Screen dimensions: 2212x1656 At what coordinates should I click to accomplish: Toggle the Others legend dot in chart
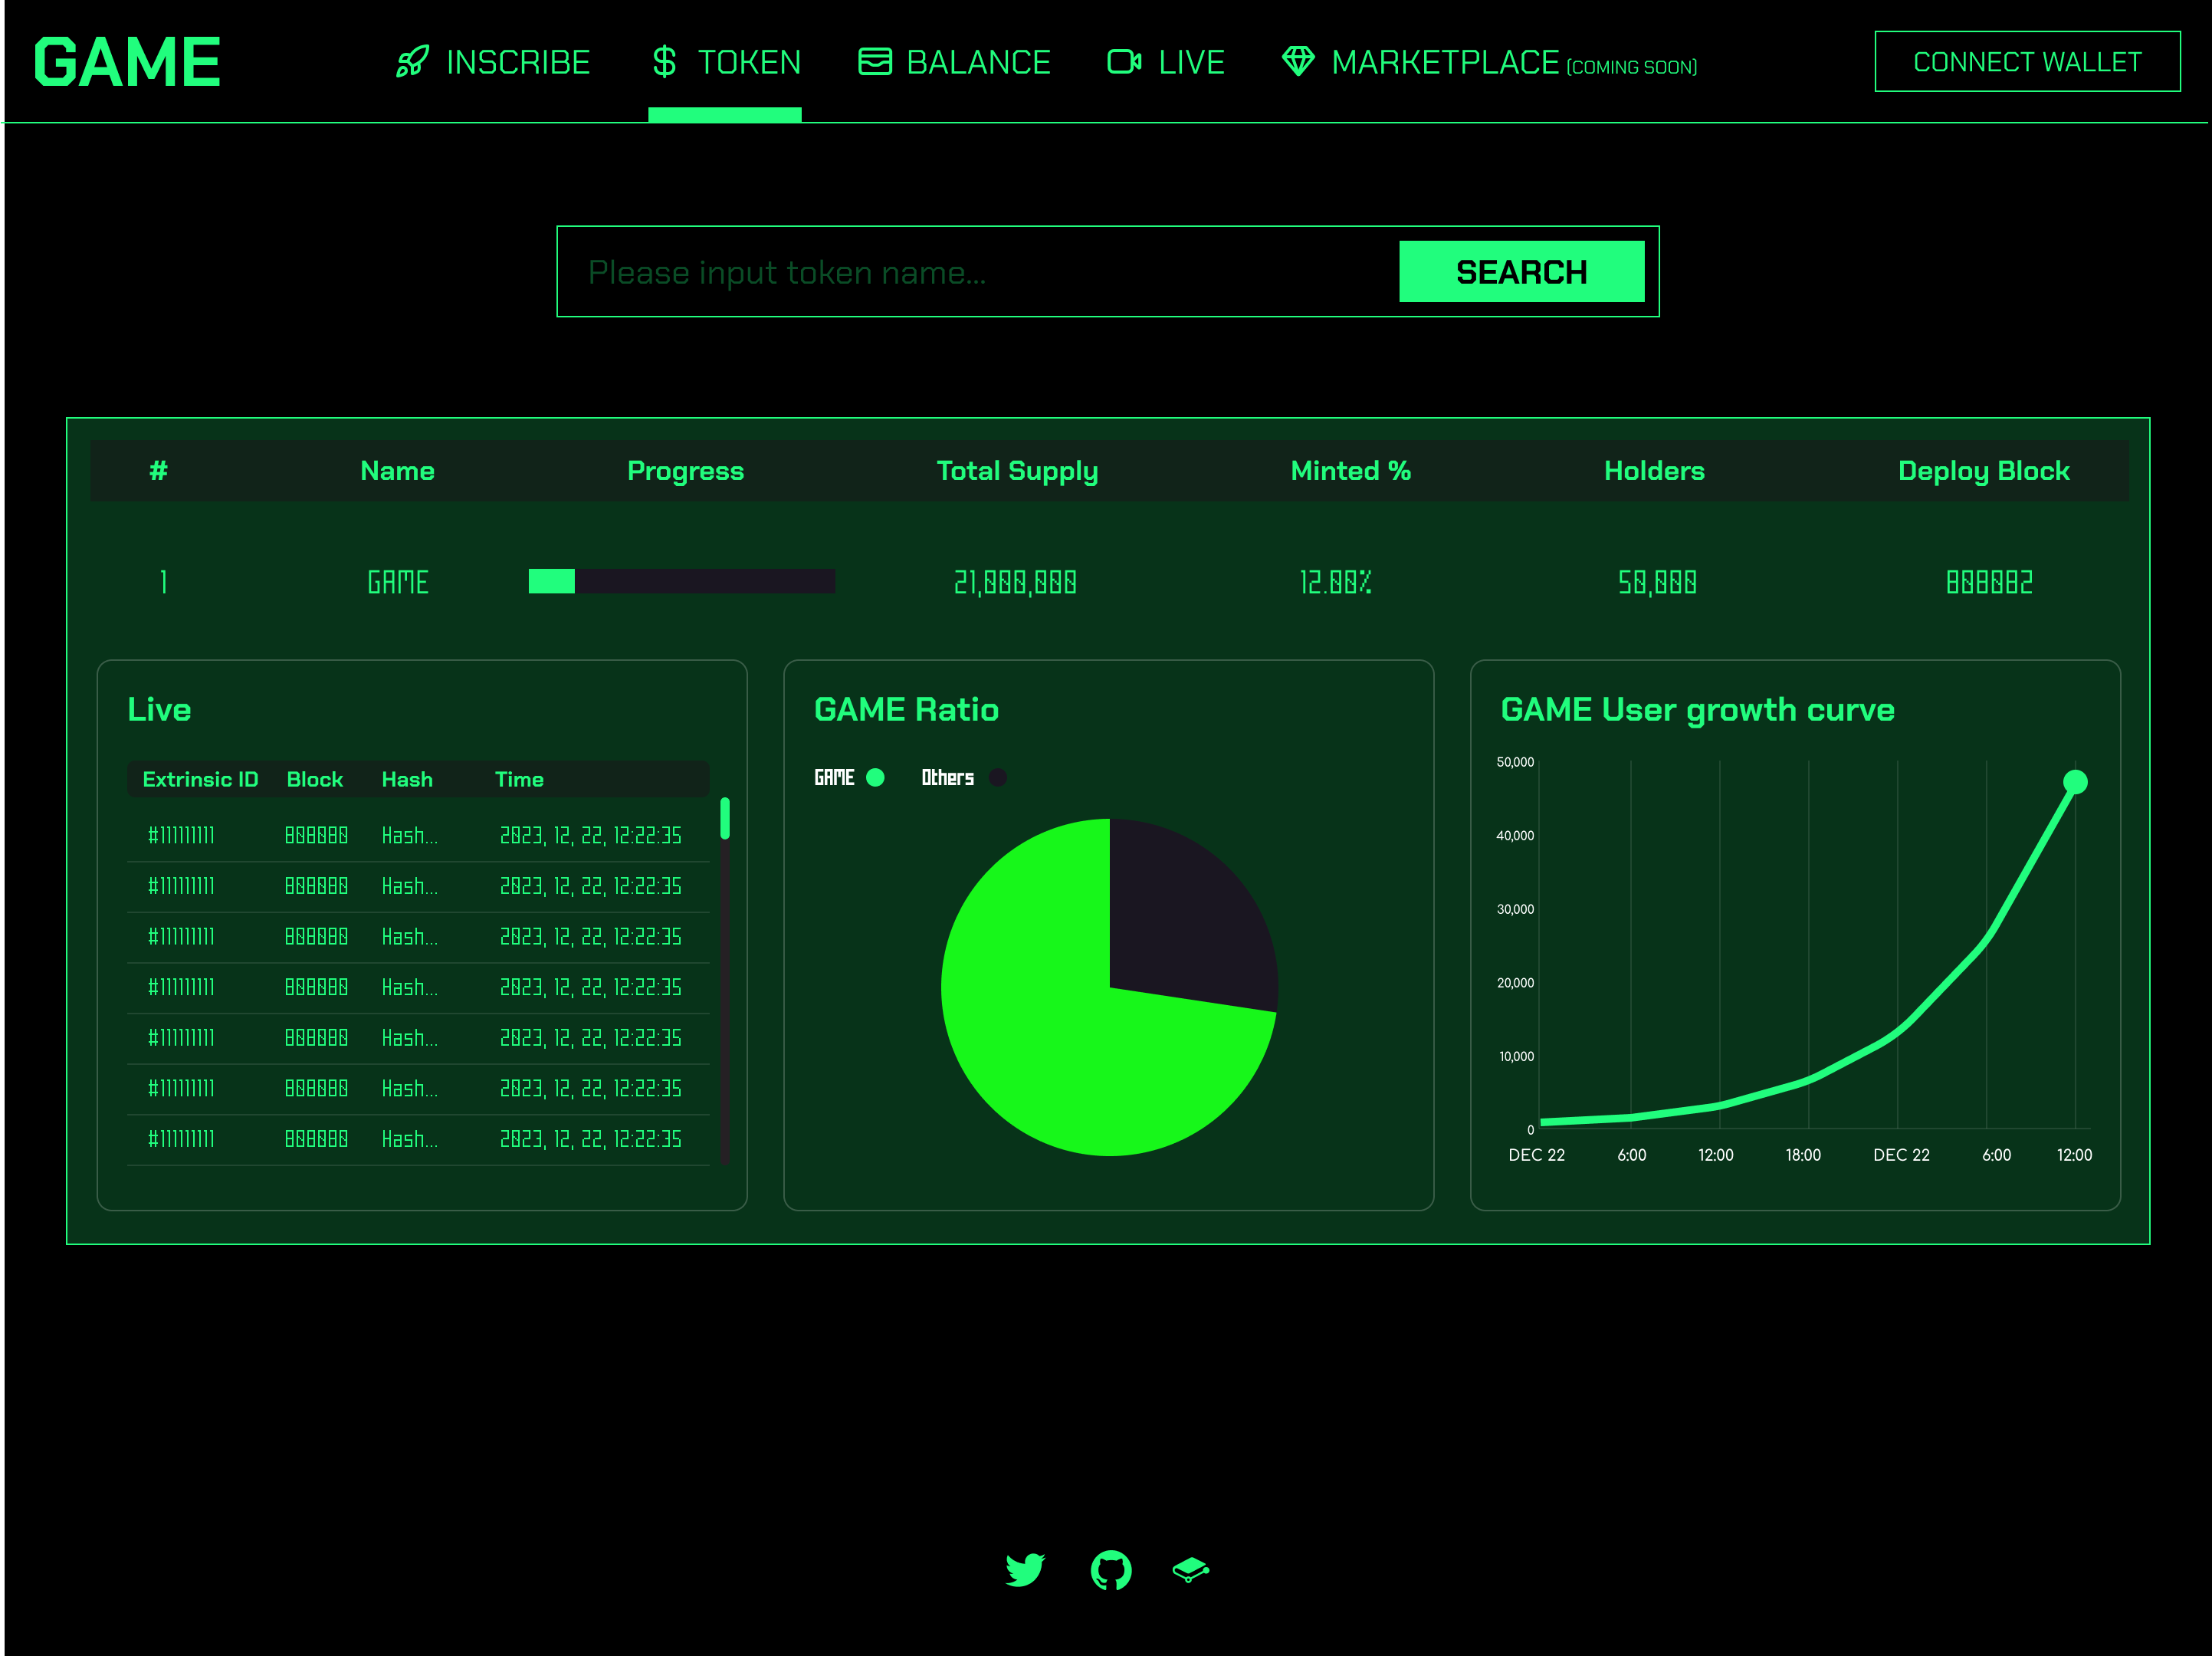998,778
